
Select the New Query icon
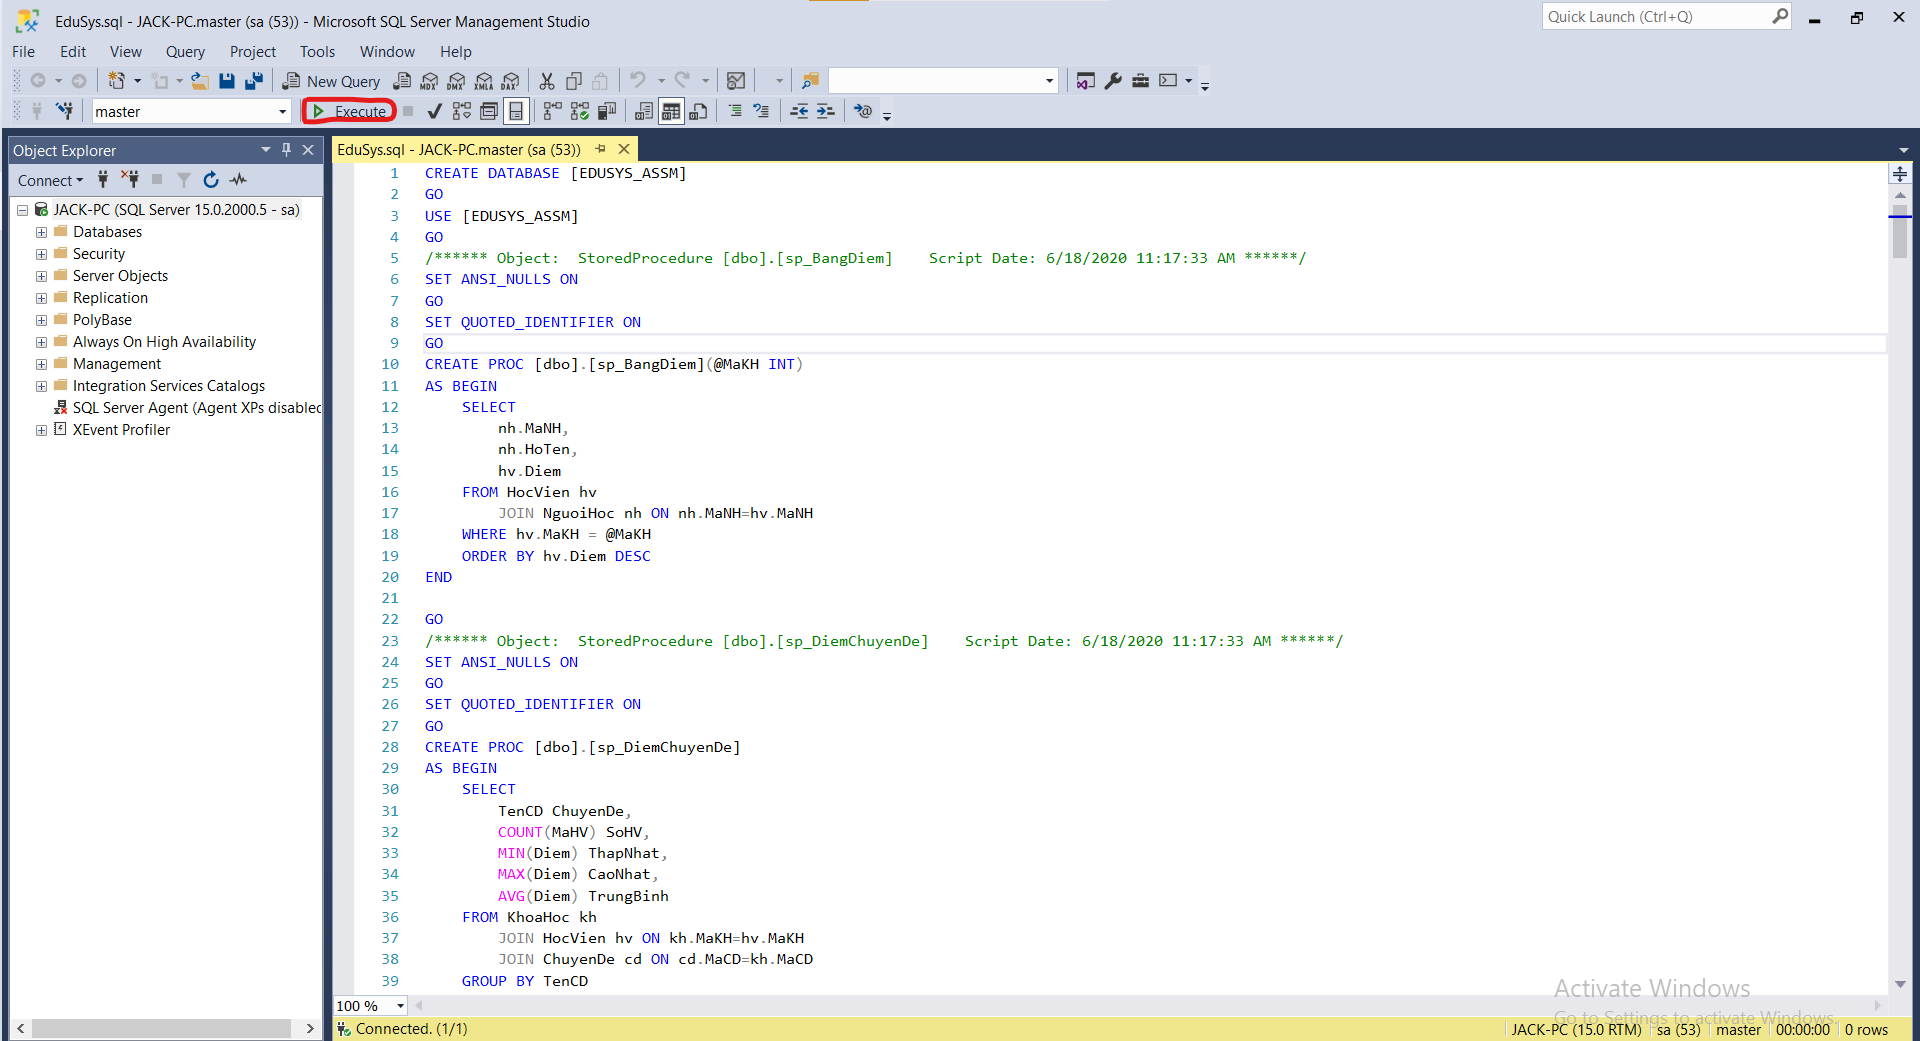point(331,81)
